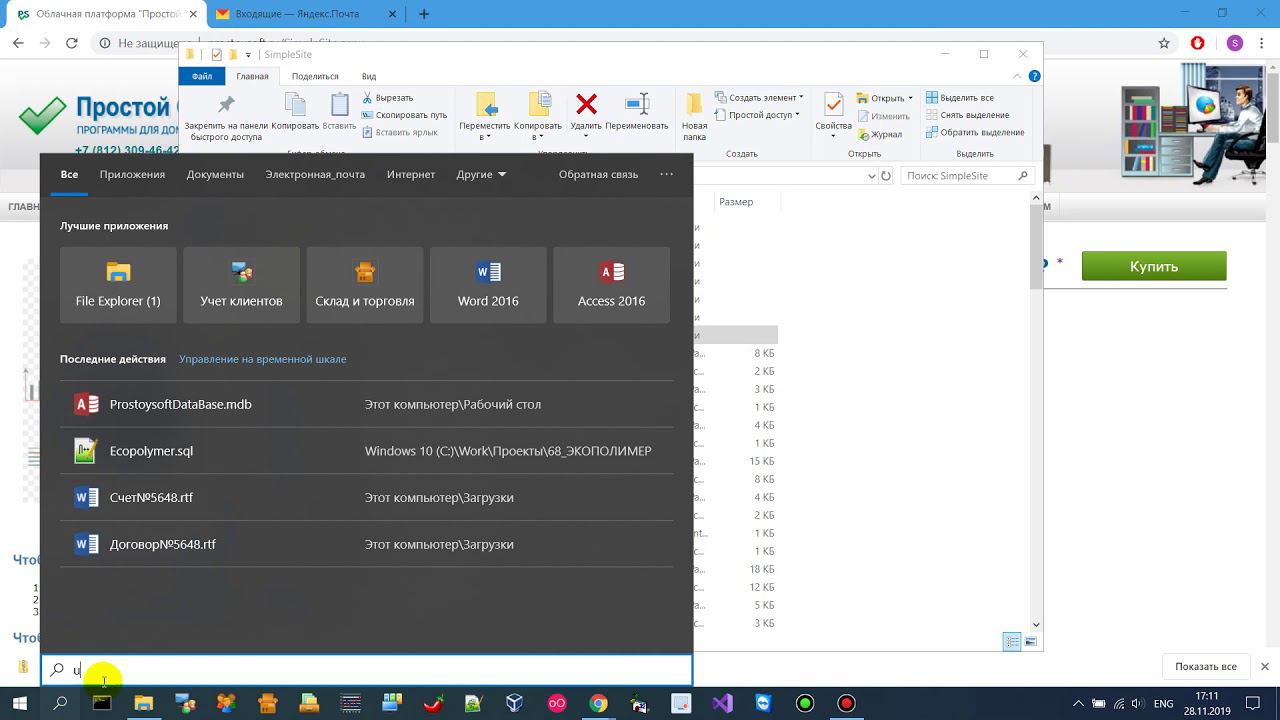This screenshot has width=1280, height=720.
Task: Expand the Другие filter dropdown
Action: (x=481, y=174)
